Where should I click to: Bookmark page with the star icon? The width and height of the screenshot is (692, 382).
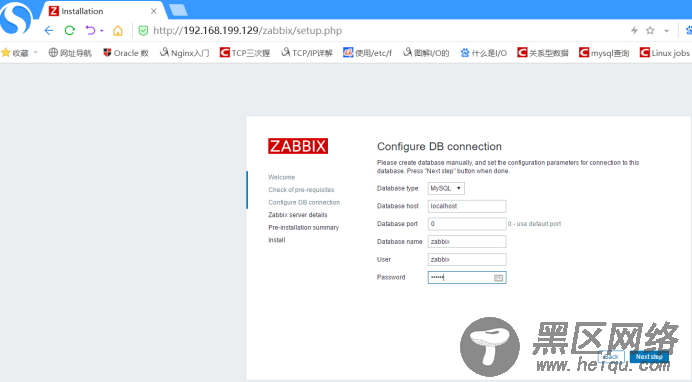point(650,30)
